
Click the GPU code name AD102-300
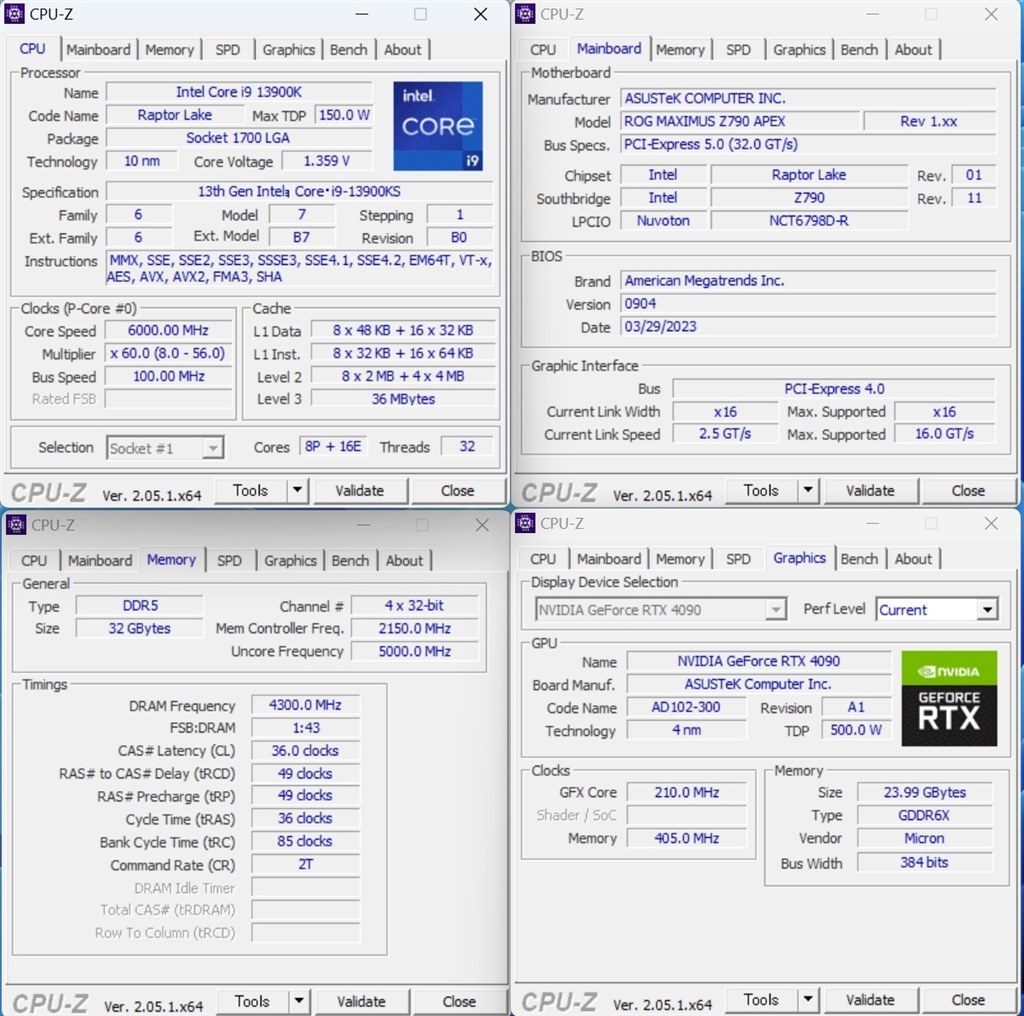click(x=686, y=707)
